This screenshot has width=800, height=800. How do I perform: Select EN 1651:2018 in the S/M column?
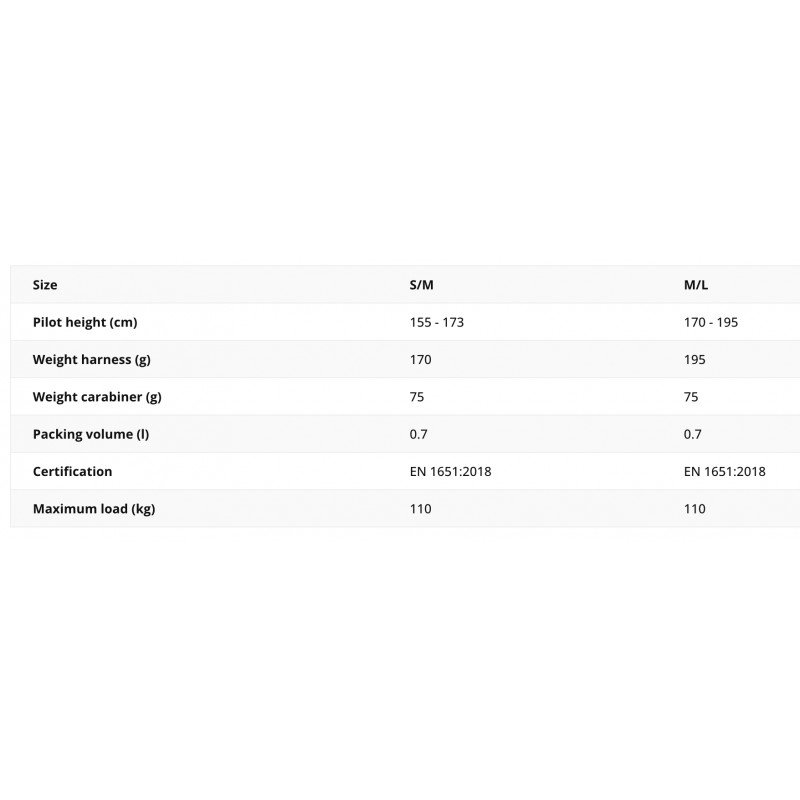[x=451, y=471]
